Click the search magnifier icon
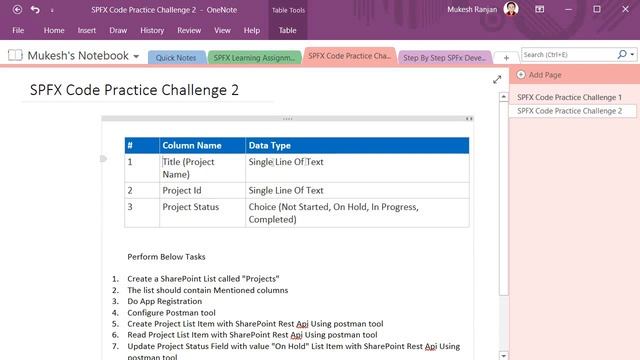This screenshot has height=360, width=640. (x=622, y=54)
